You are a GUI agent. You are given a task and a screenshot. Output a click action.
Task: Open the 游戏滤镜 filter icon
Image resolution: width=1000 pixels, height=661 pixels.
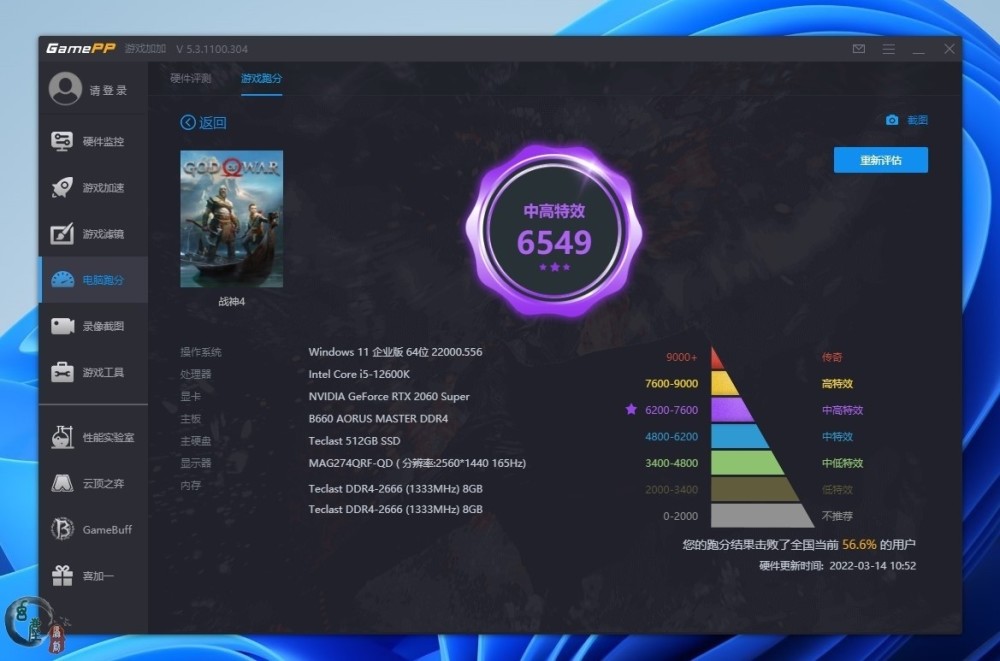click(x=62, y=234)
